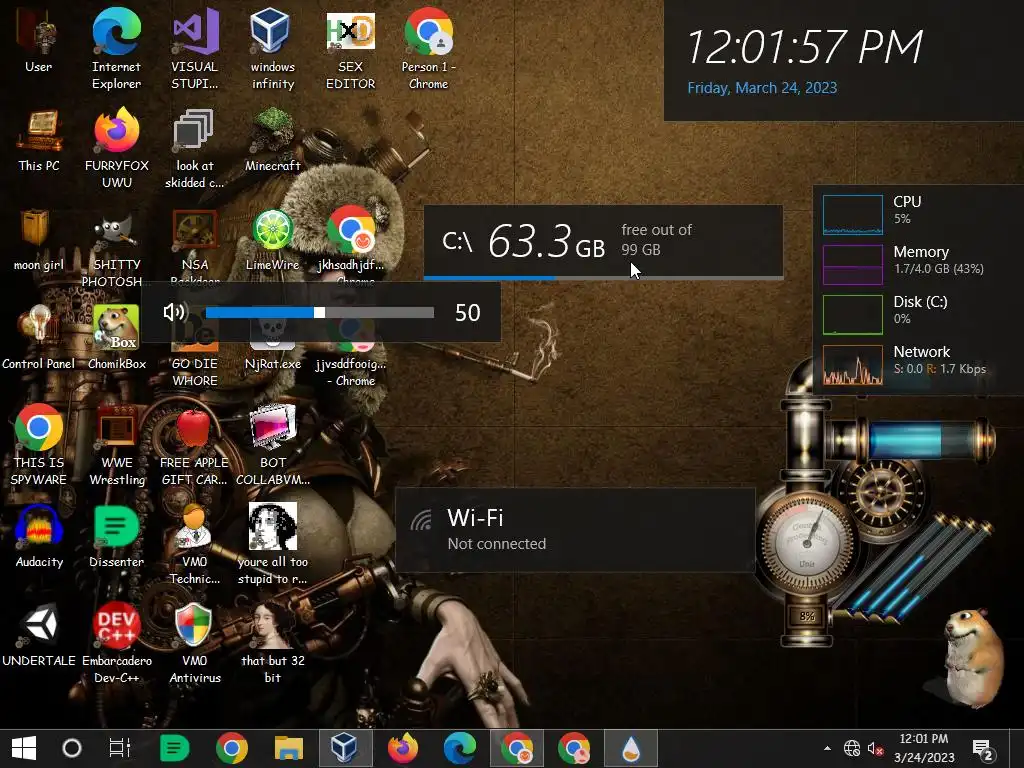Launch Chrome from the taskbar
Viewport: 1024px width, 768px height.
coord(231,748)
